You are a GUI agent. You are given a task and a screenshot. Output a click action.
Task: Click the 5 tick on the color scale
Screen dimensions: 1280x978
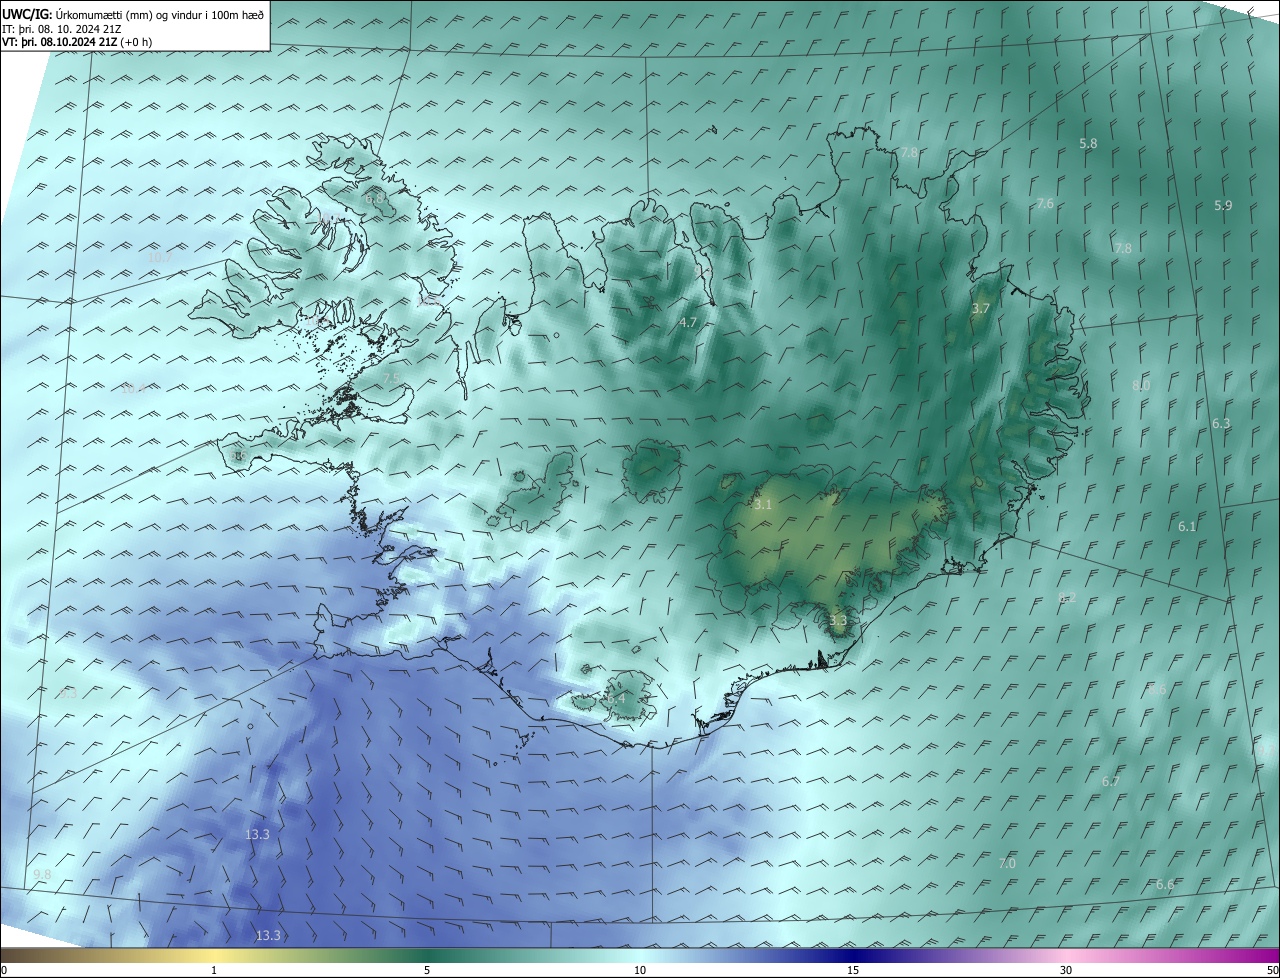click(x=427, y=970)
